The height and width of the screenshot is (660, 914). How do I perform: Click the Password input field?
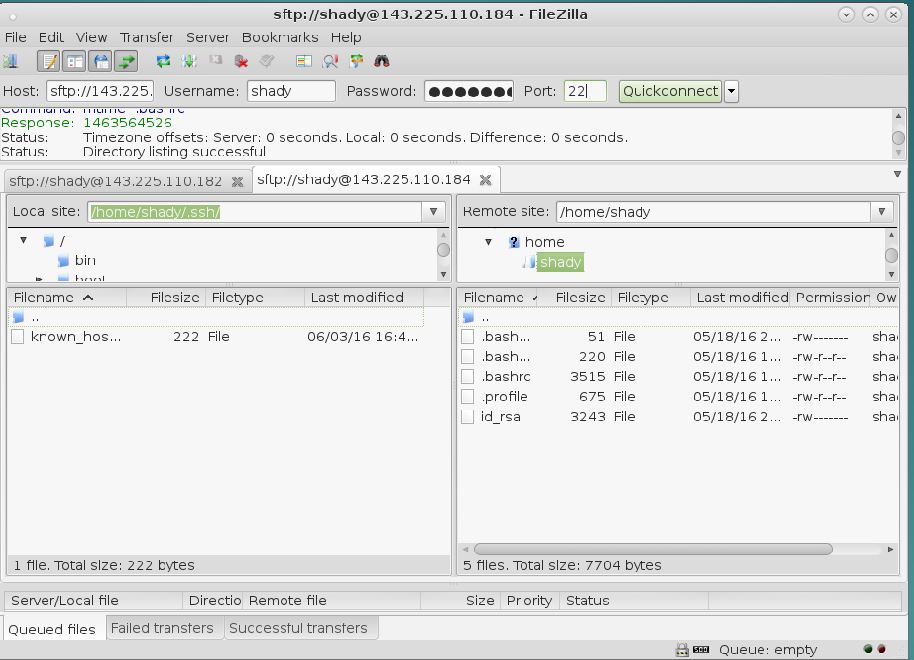pos(469,91)
